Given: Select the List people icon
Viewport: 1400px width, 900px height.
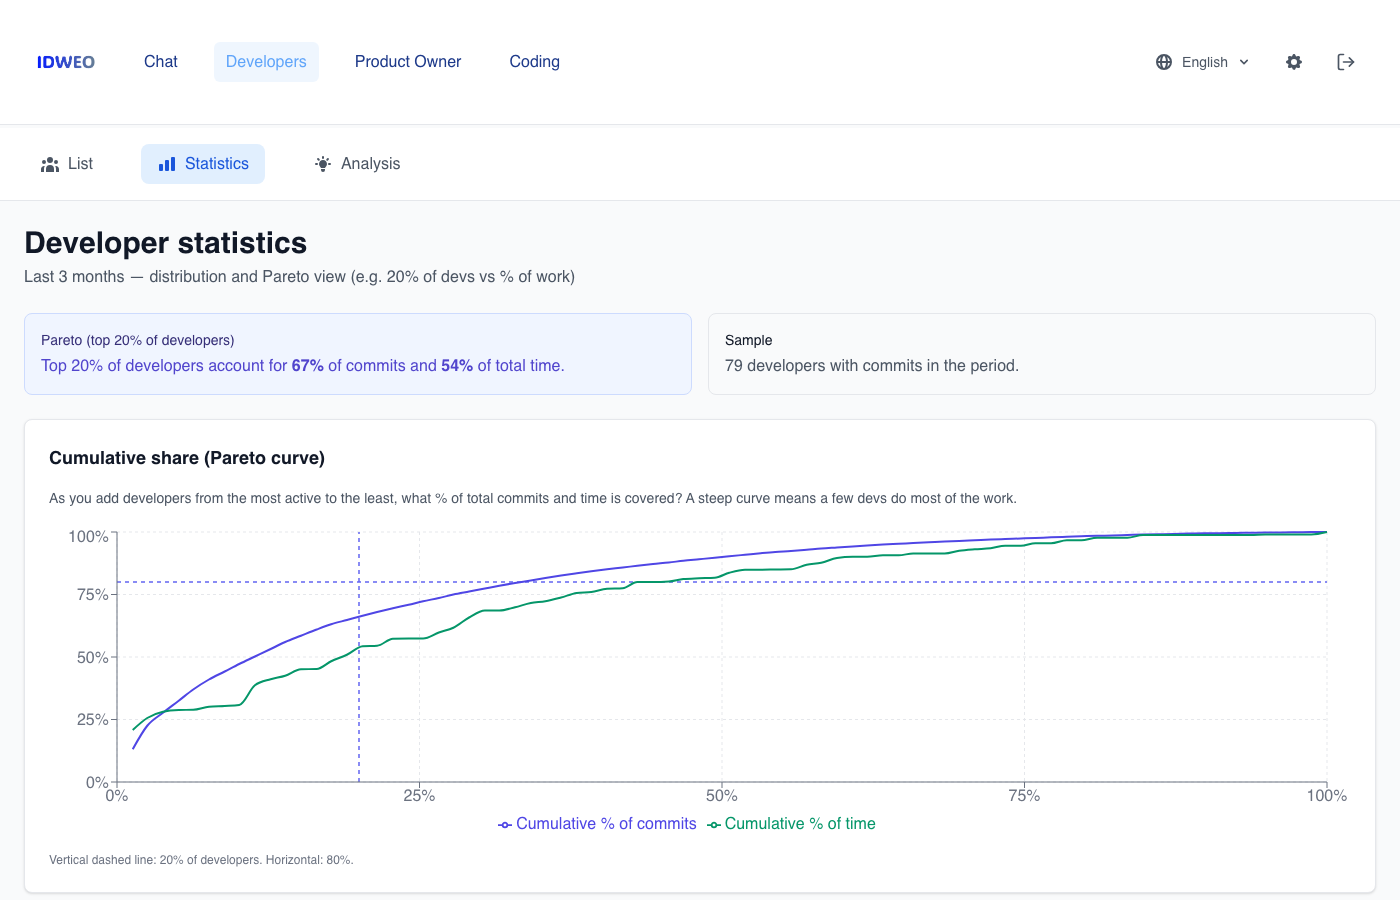Looking at the screenshot, I should click(50, 163).
